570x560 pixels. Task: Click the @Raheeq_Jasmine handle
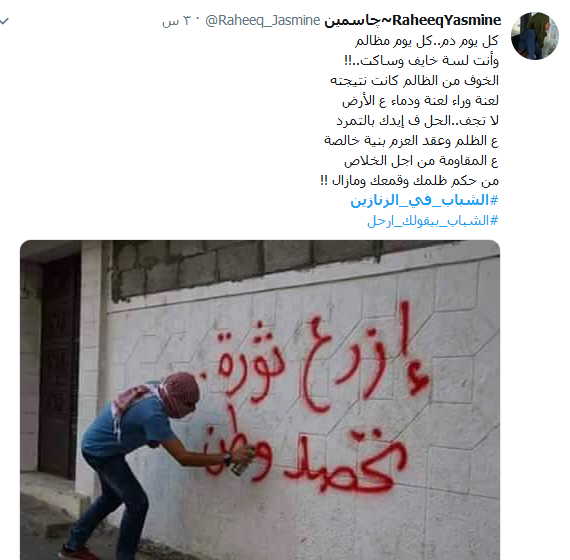(262, 20)
